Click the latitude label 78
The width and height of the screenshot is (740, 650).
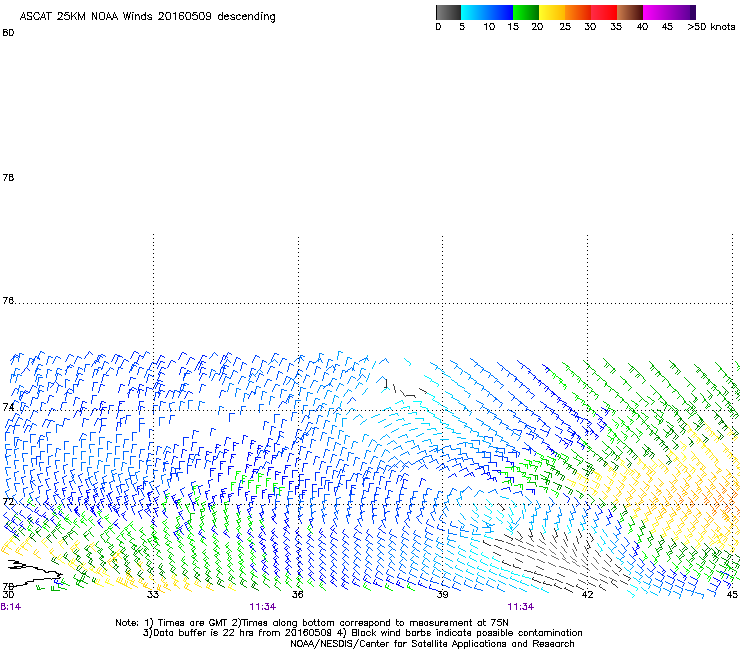[x=8, y=177]
